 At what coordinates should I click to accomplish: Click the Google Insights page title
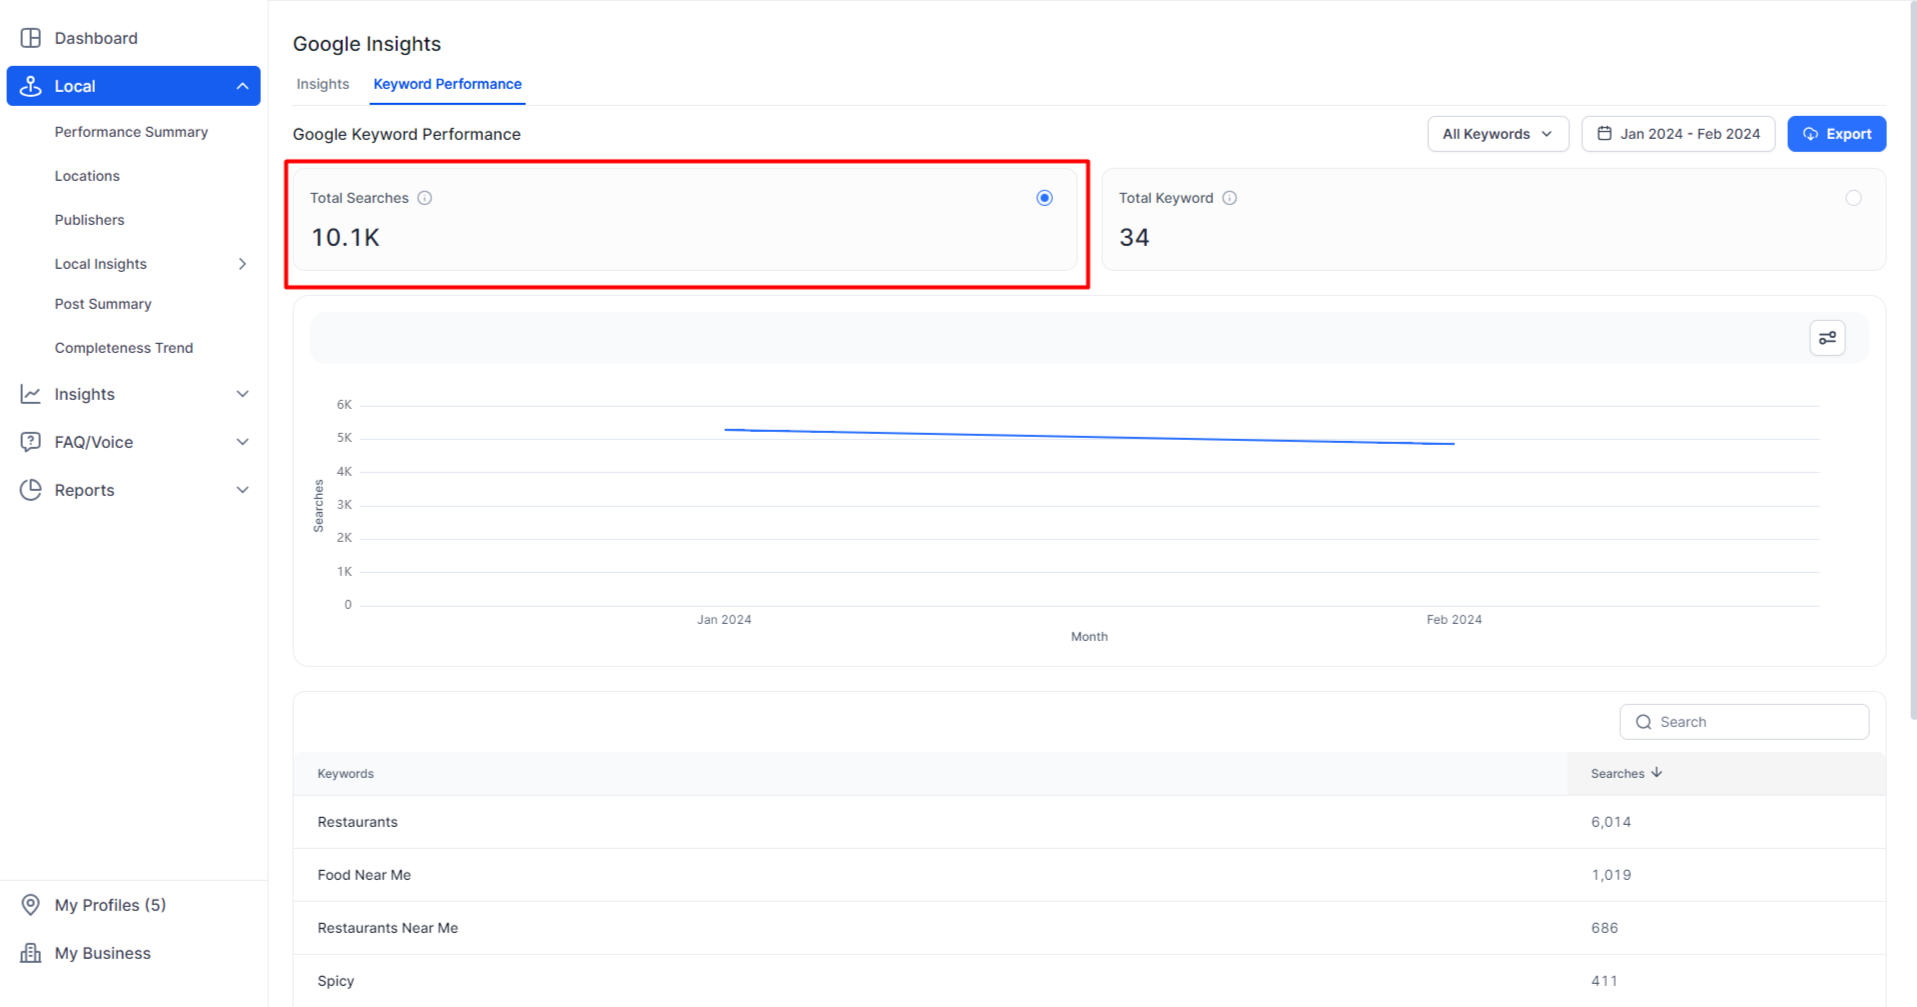tap(366, 44)
